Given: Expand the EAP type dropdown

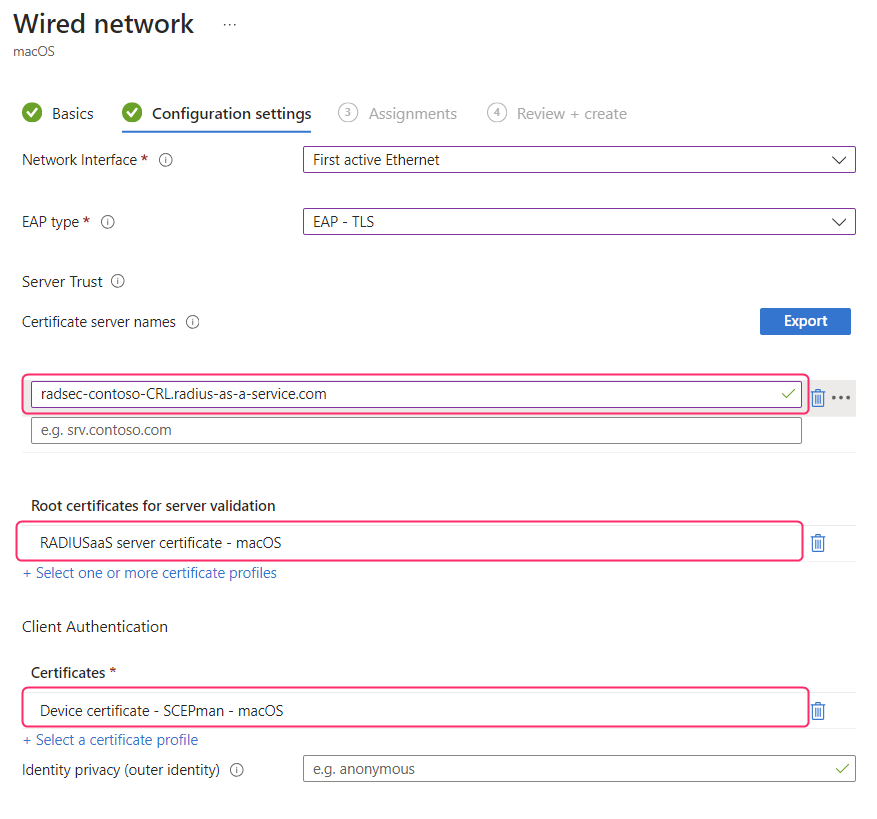Looking at the screenshot, I should (578, 222).
